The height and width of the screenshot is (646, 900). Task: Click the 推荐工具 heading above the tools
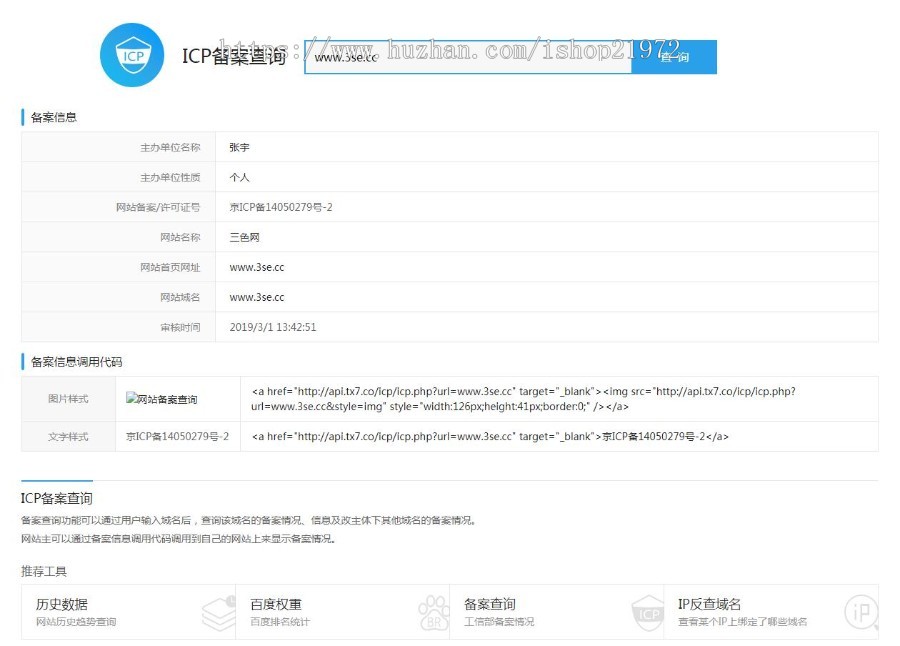[41, 571]
